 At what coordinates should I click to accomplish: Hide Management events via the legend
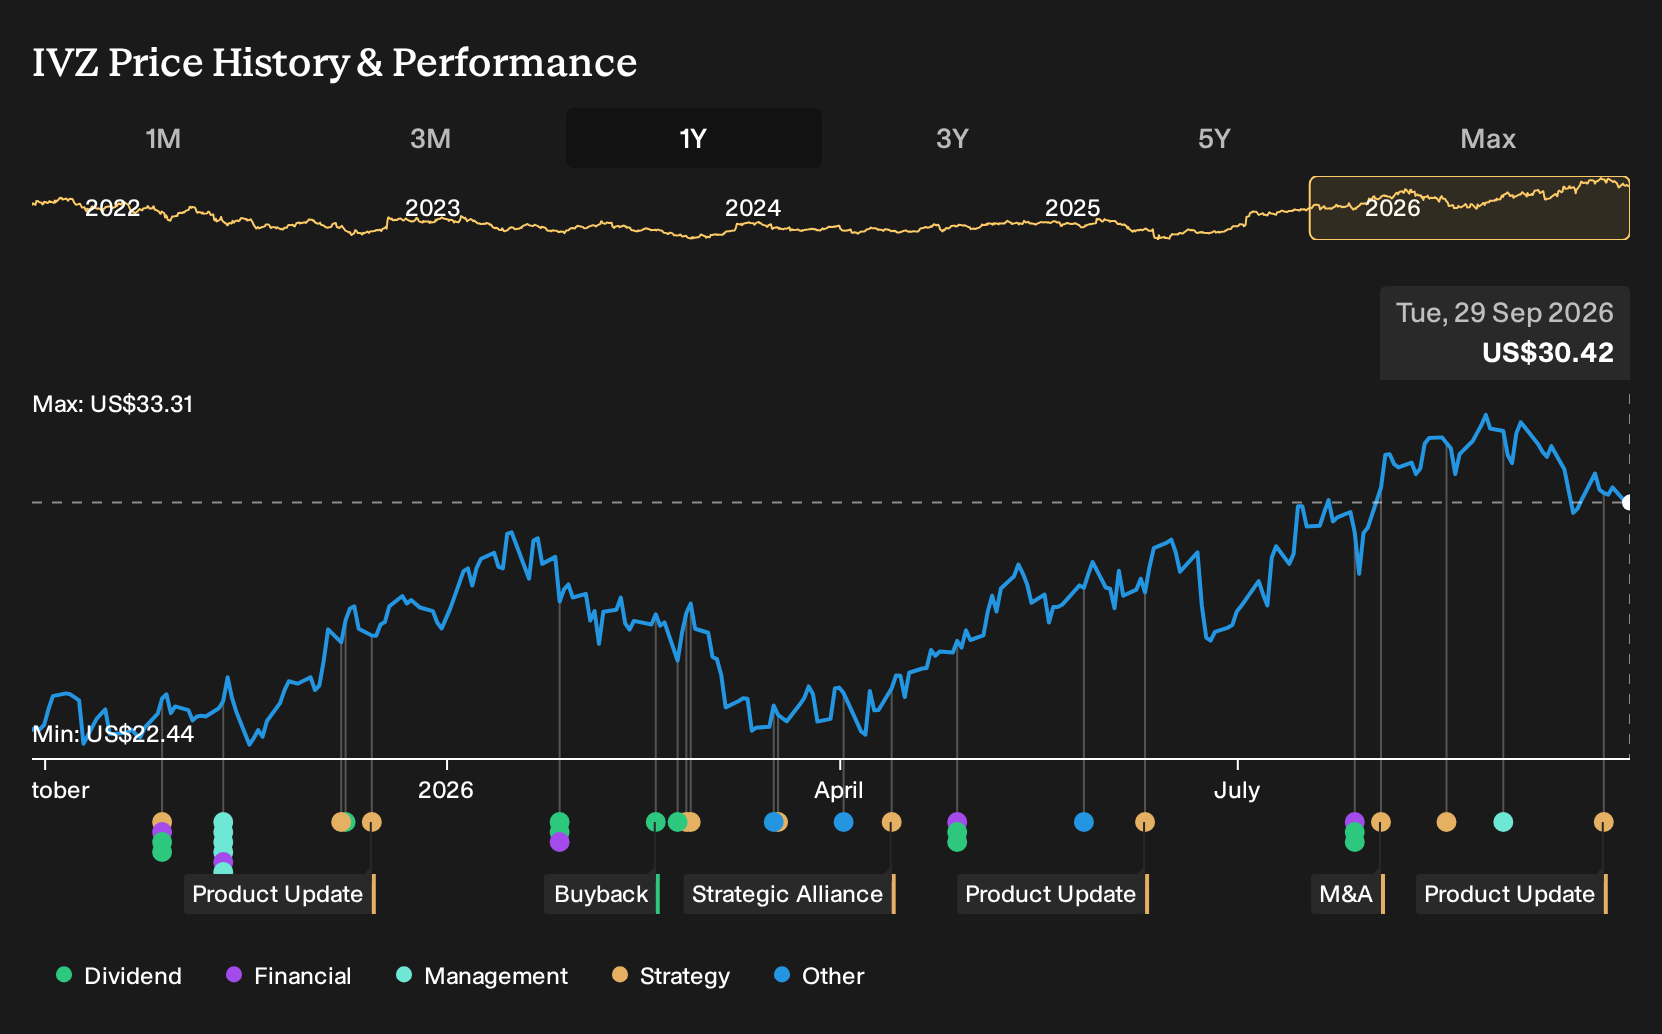coord(482,976)
